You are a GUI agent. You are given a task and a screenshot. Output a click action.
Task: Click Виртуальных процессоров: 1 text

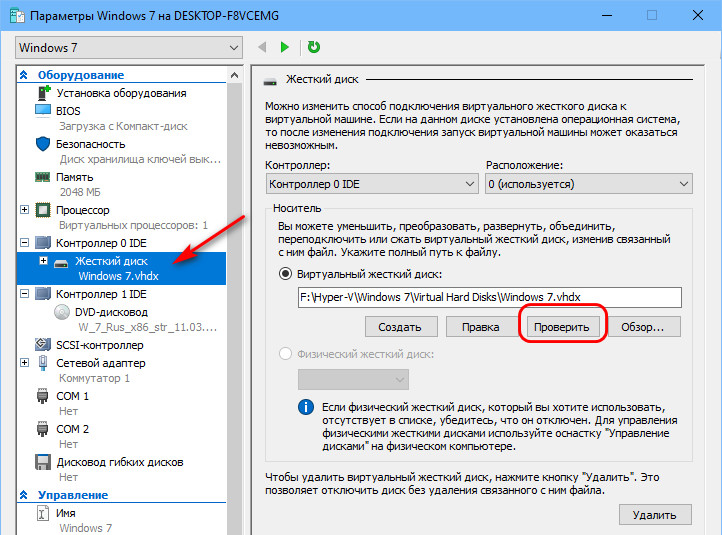point(133,225)
